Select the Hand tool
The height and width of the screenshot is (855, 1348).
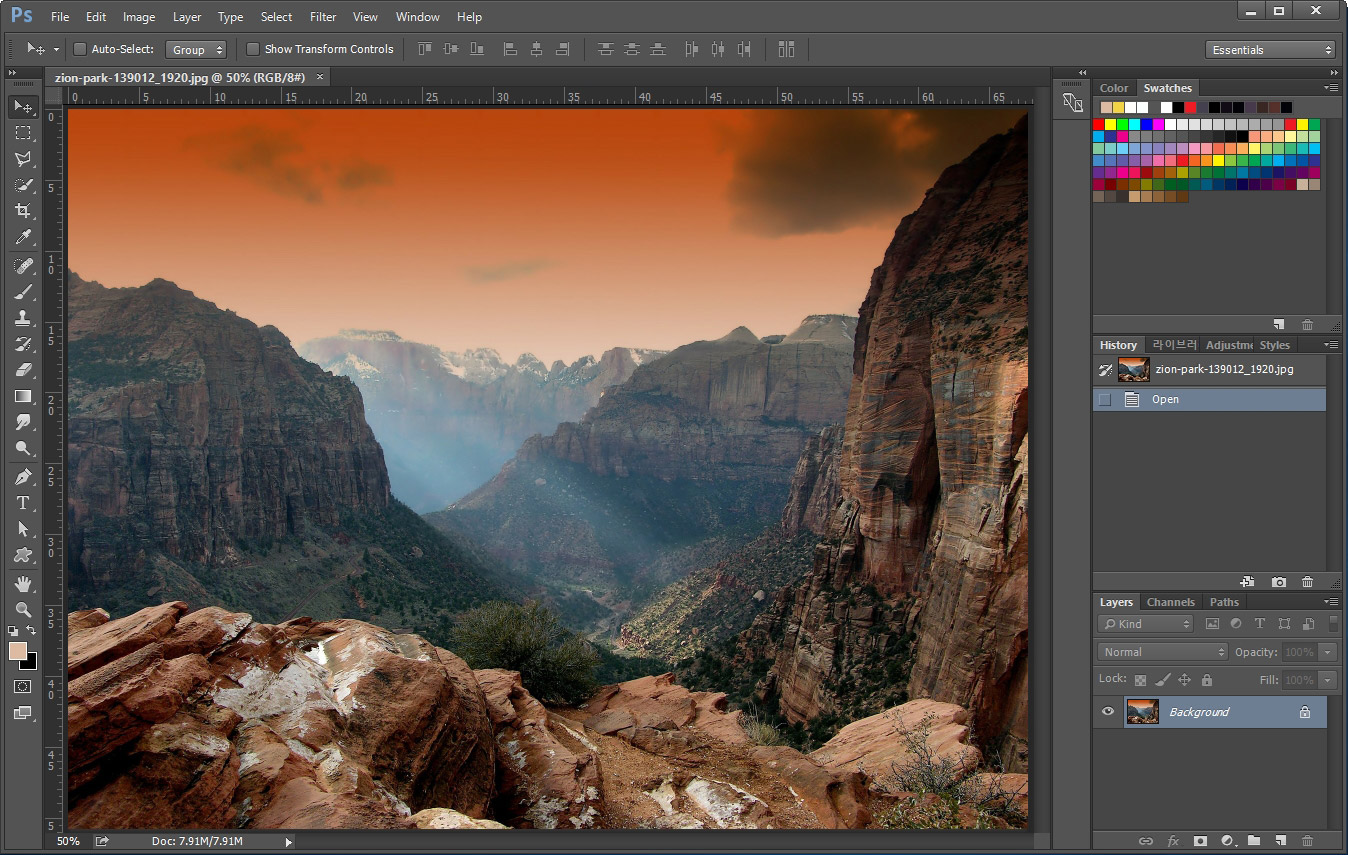pyautogui.click(x=23, y=584)
